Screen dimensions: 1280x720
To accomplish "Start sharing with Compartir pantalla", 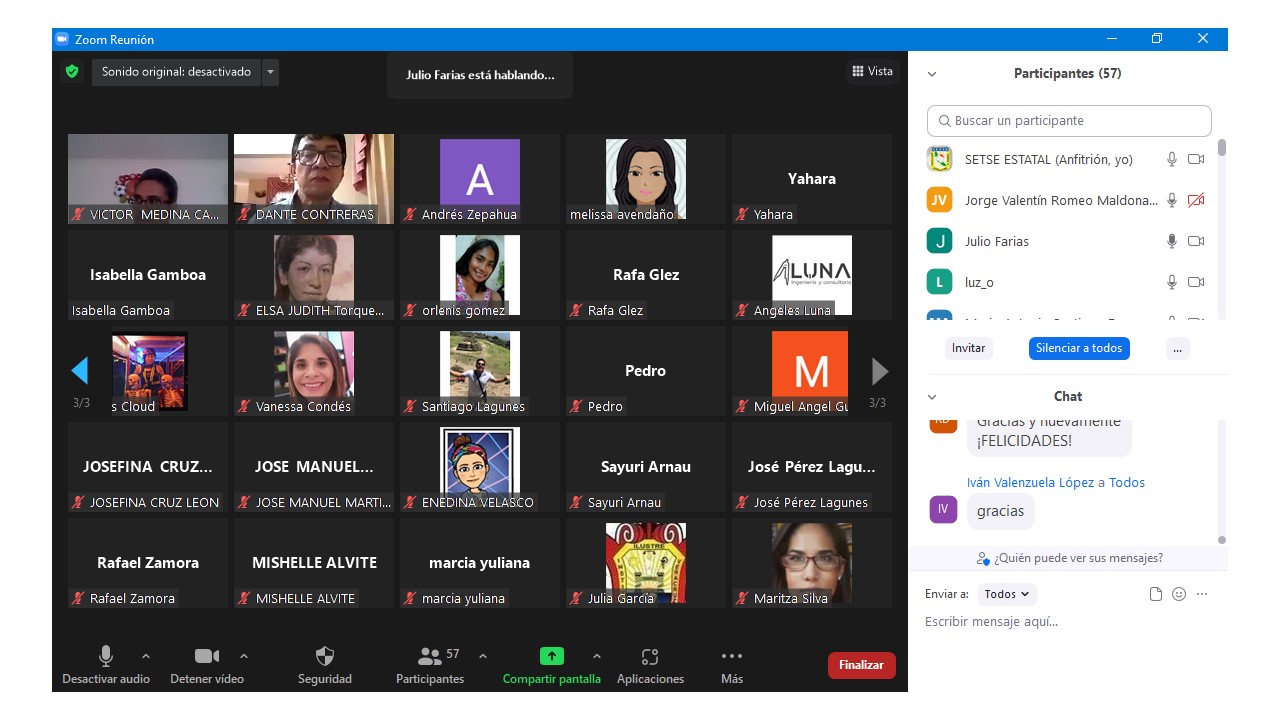I will click(x=552, y=665).
